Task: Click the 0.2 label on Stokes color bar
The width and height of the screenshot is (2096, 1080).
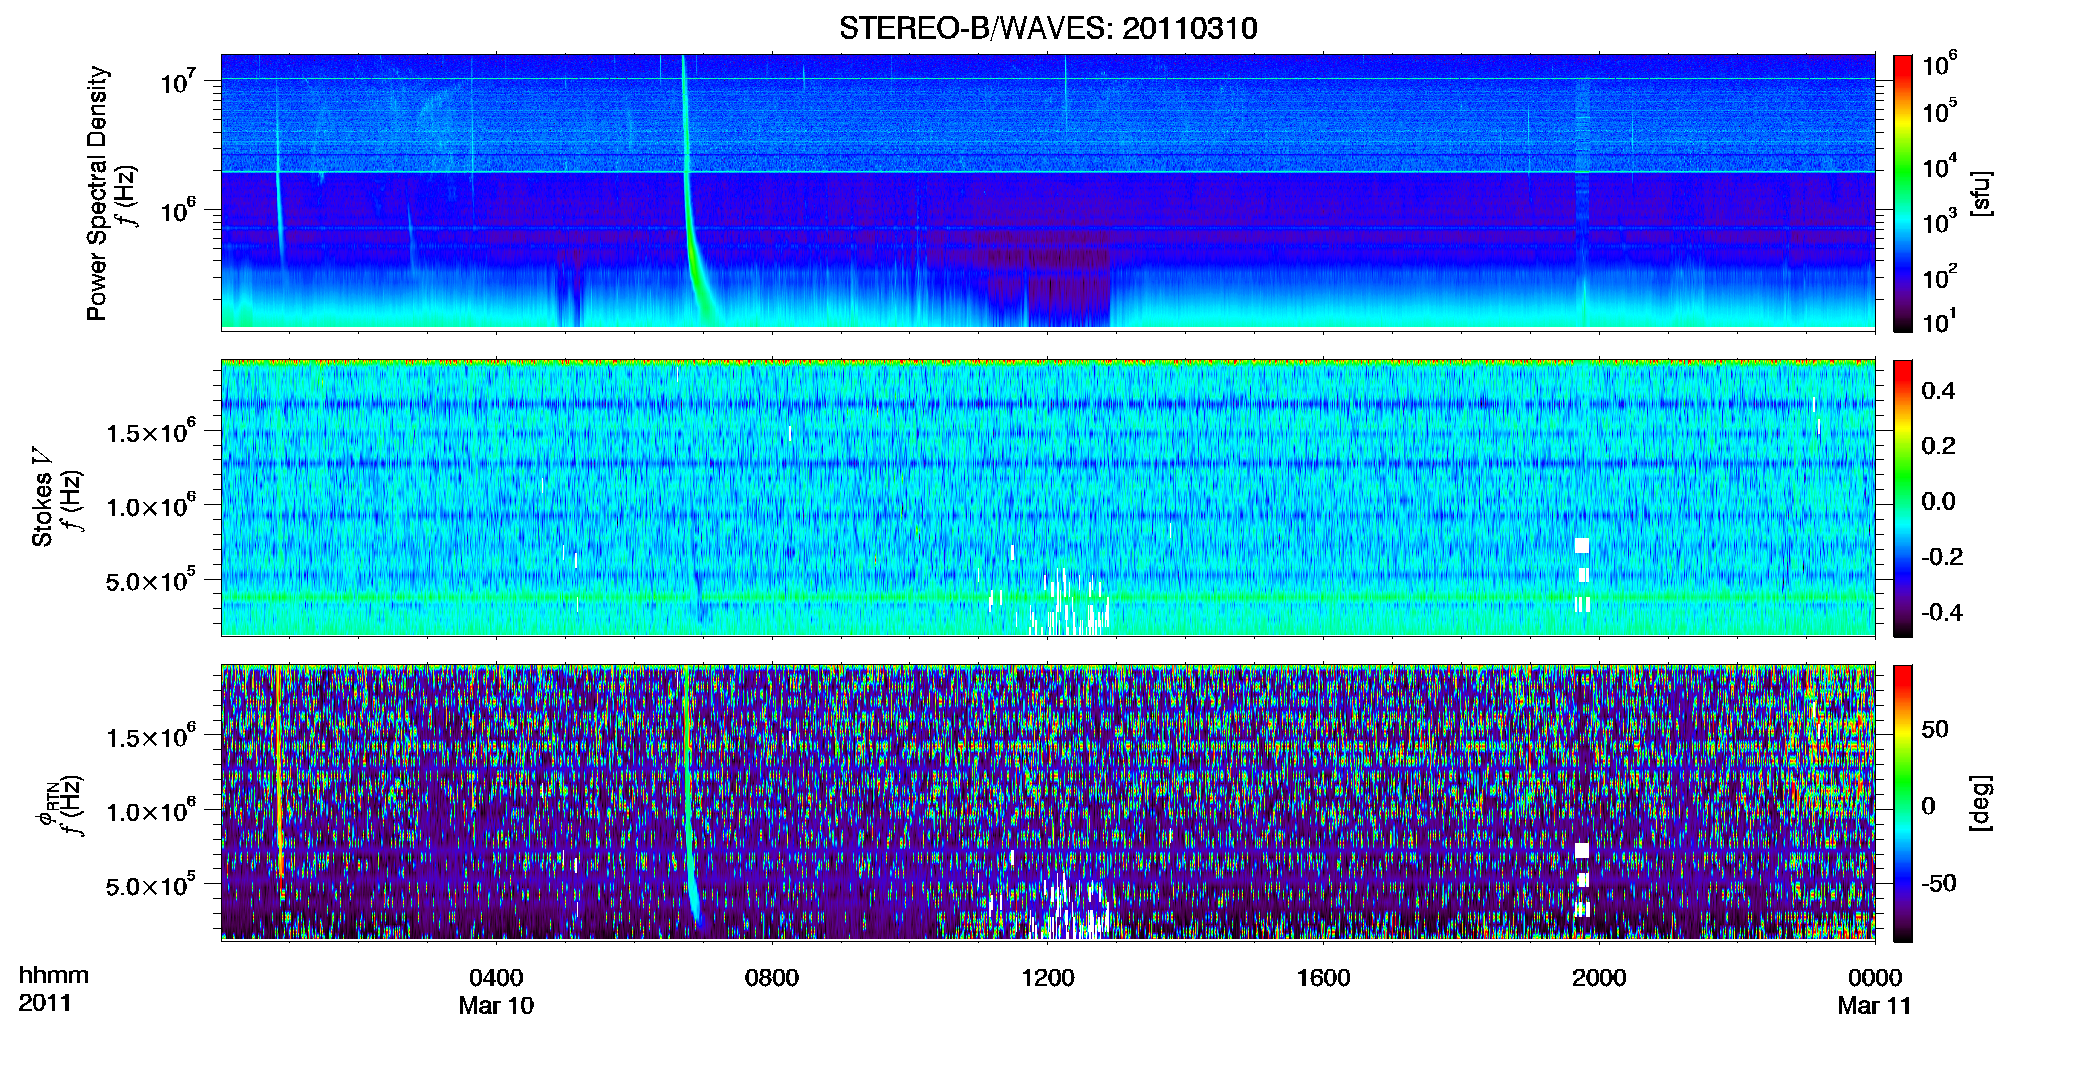Action: click(x=1938, y=445)
